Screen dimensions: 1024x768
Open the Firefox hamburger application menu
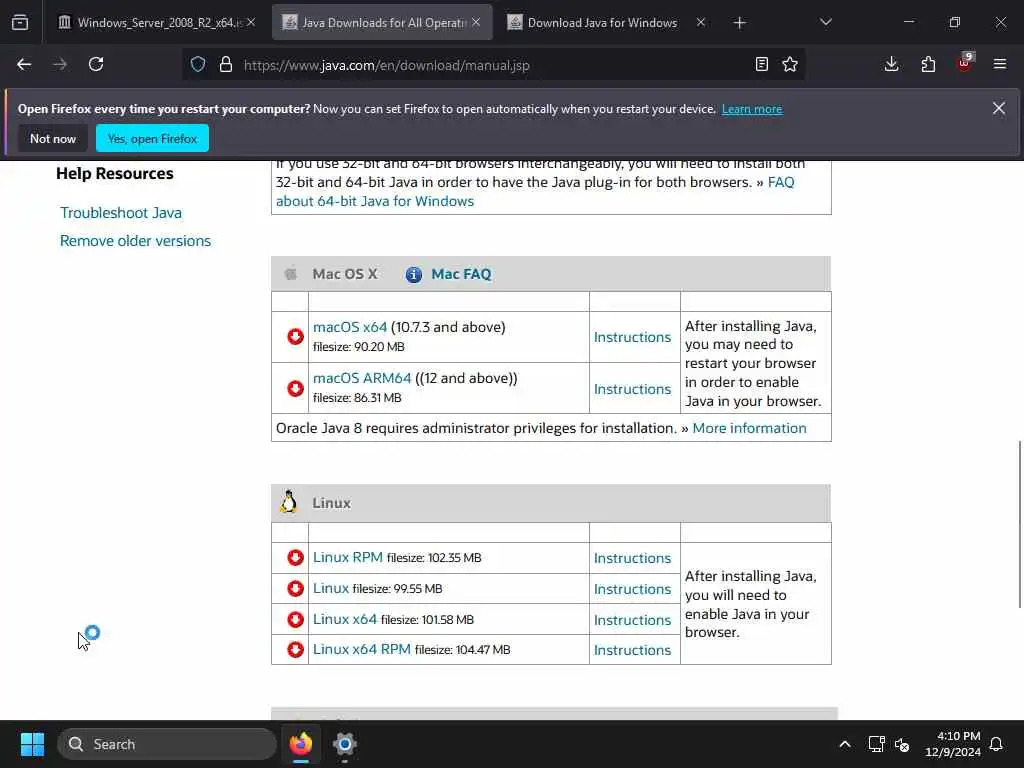(x=1000, y=64)
